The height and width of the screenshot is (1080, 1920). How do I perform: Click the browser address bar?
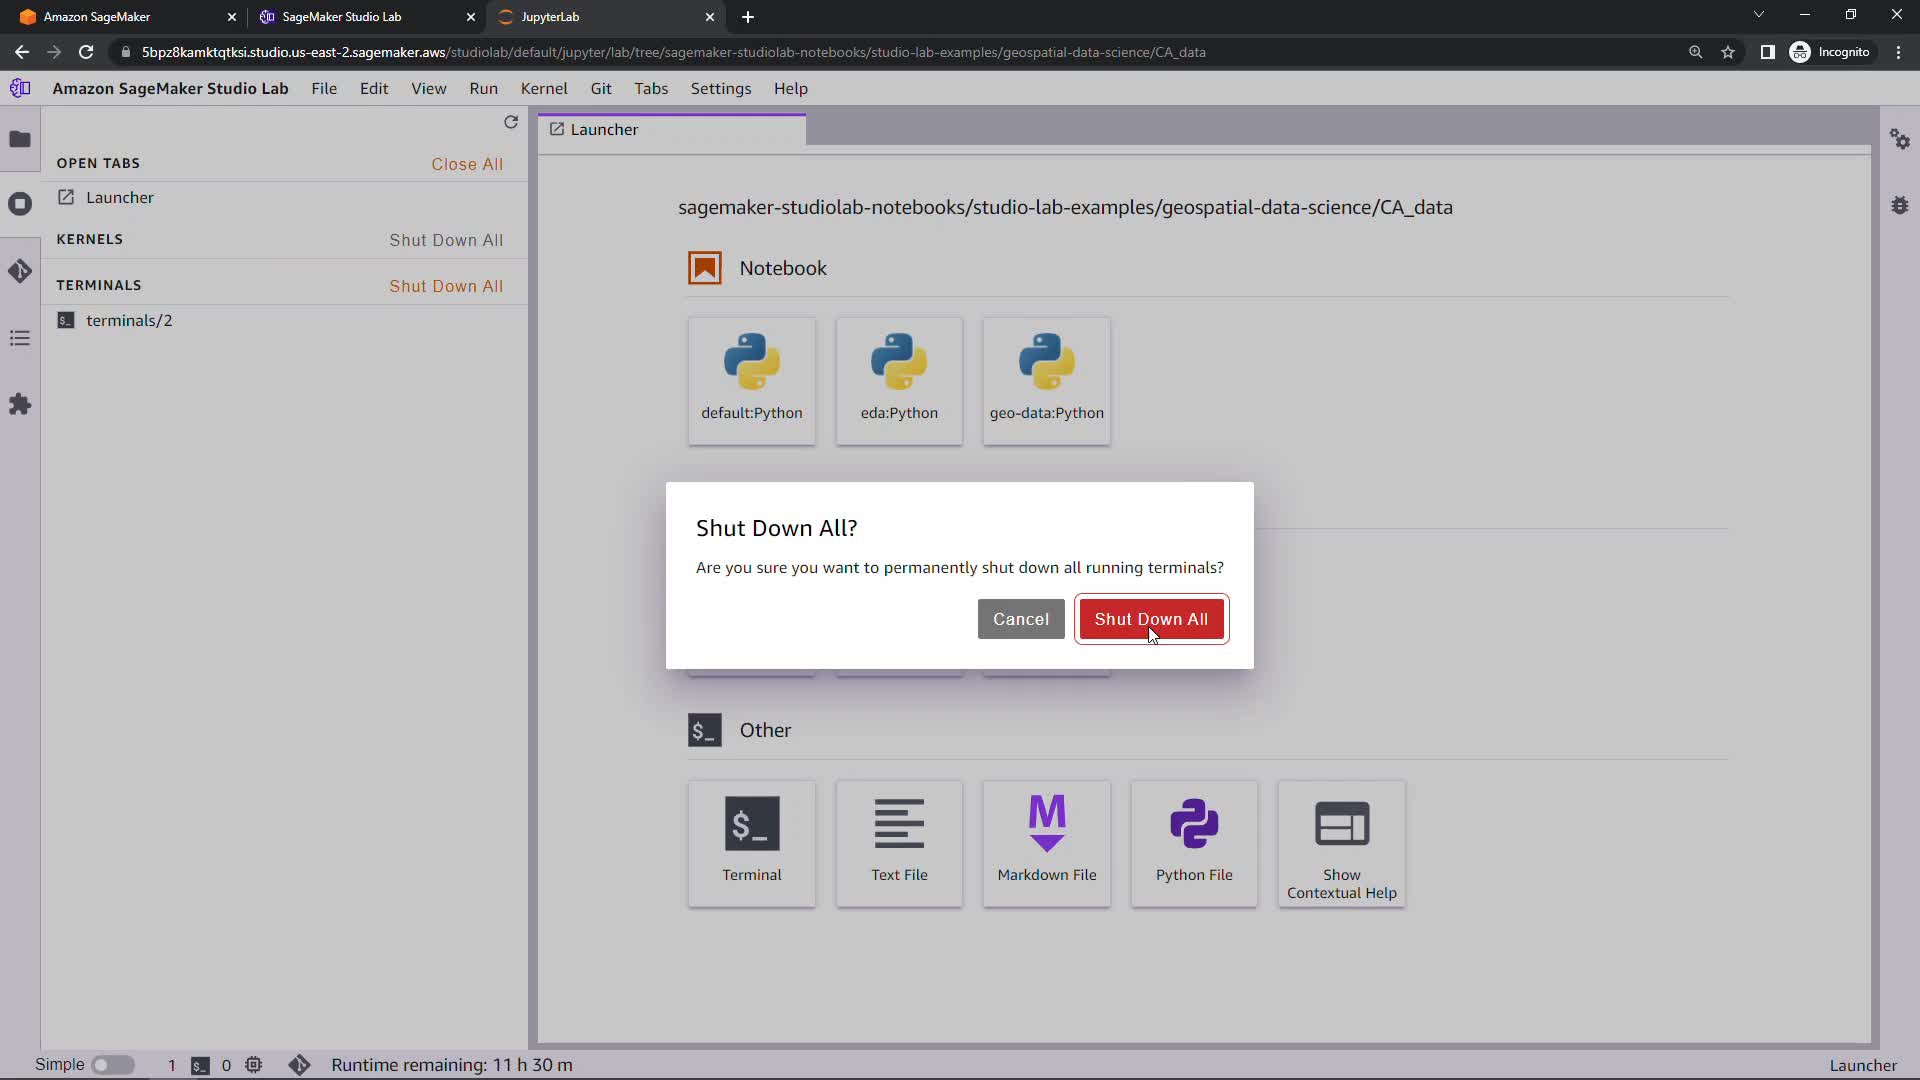click(800, 52)
